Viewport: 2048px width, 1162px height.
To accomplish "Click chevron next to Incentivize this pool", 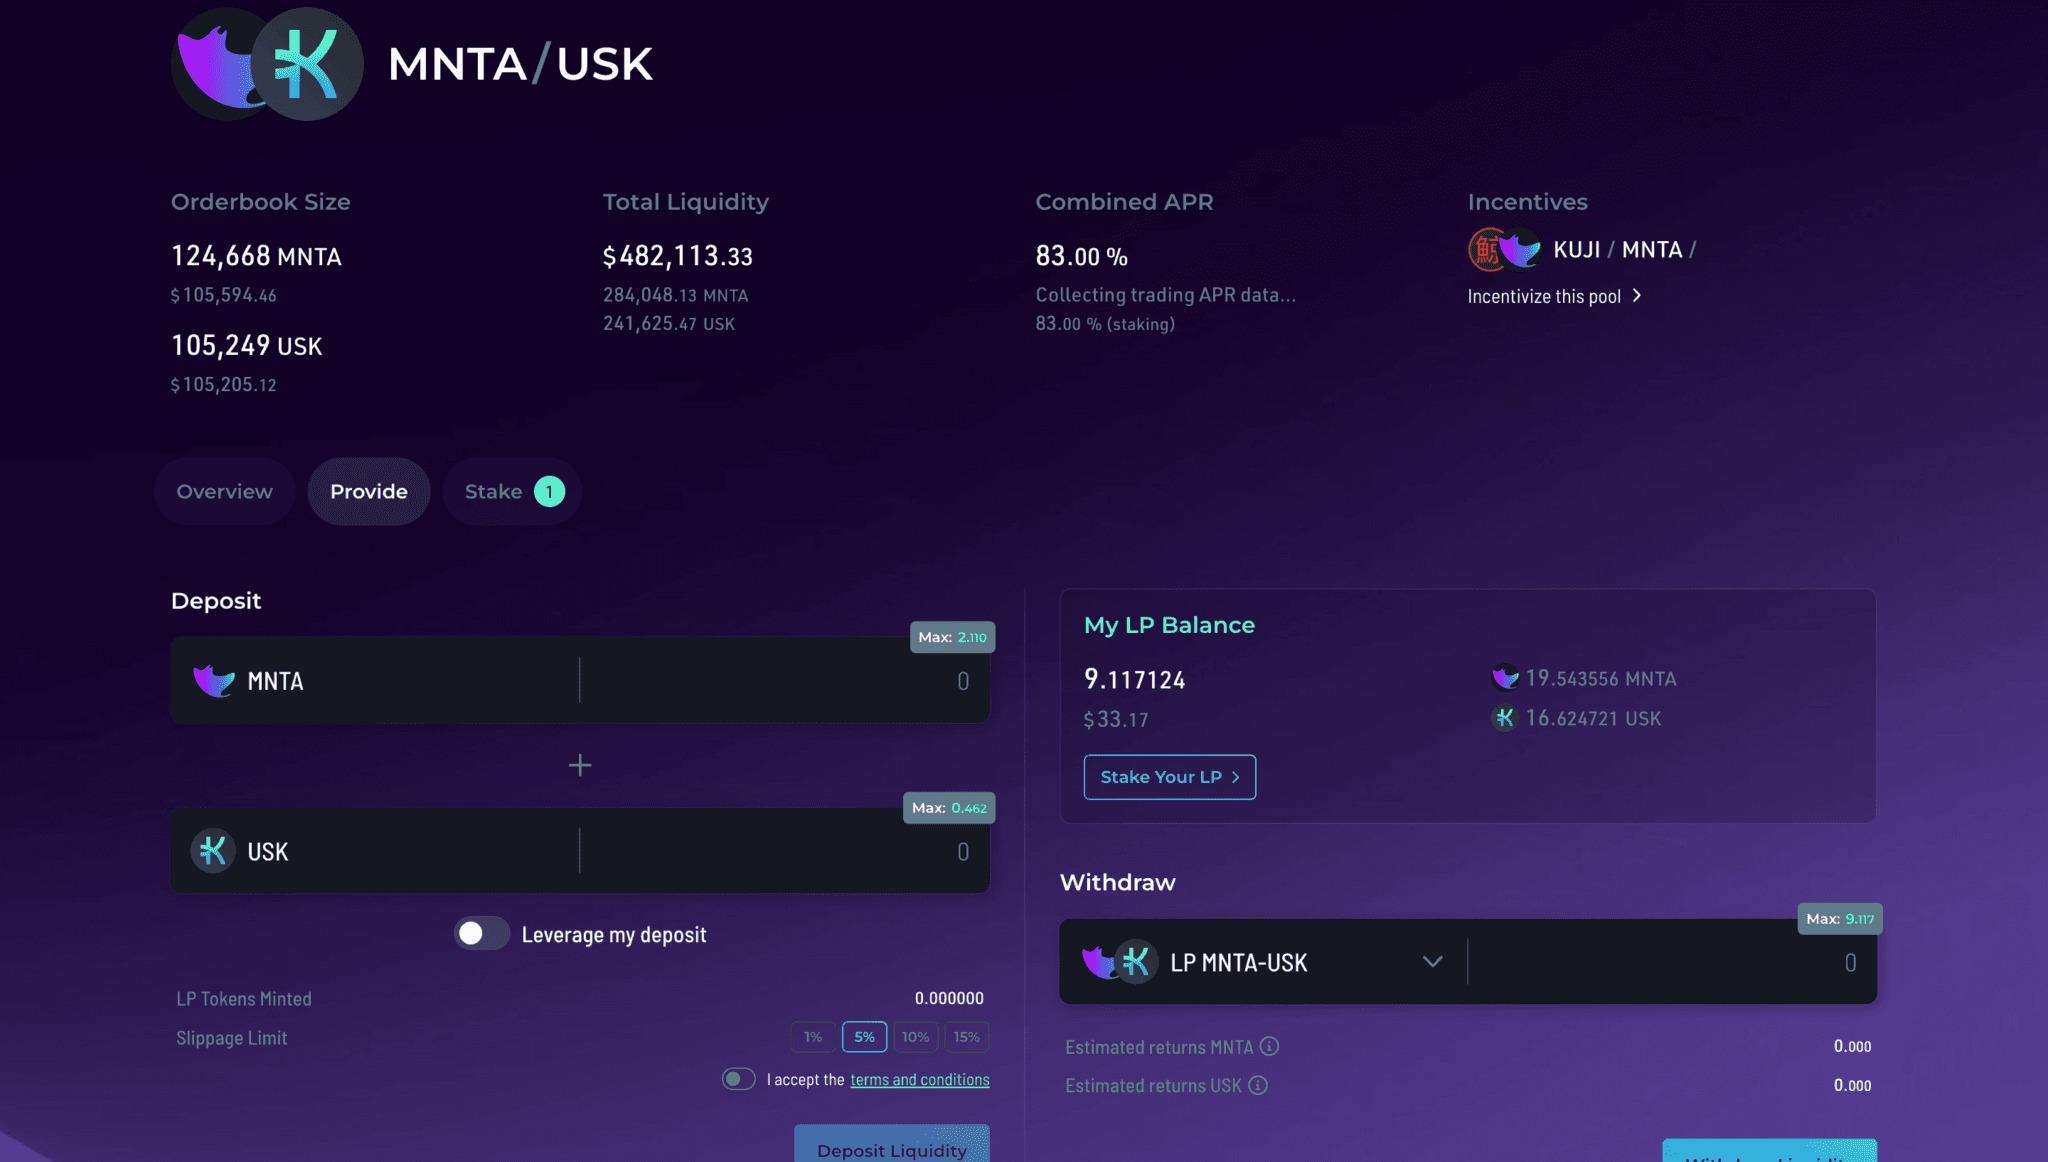I will click(1637, 296).
